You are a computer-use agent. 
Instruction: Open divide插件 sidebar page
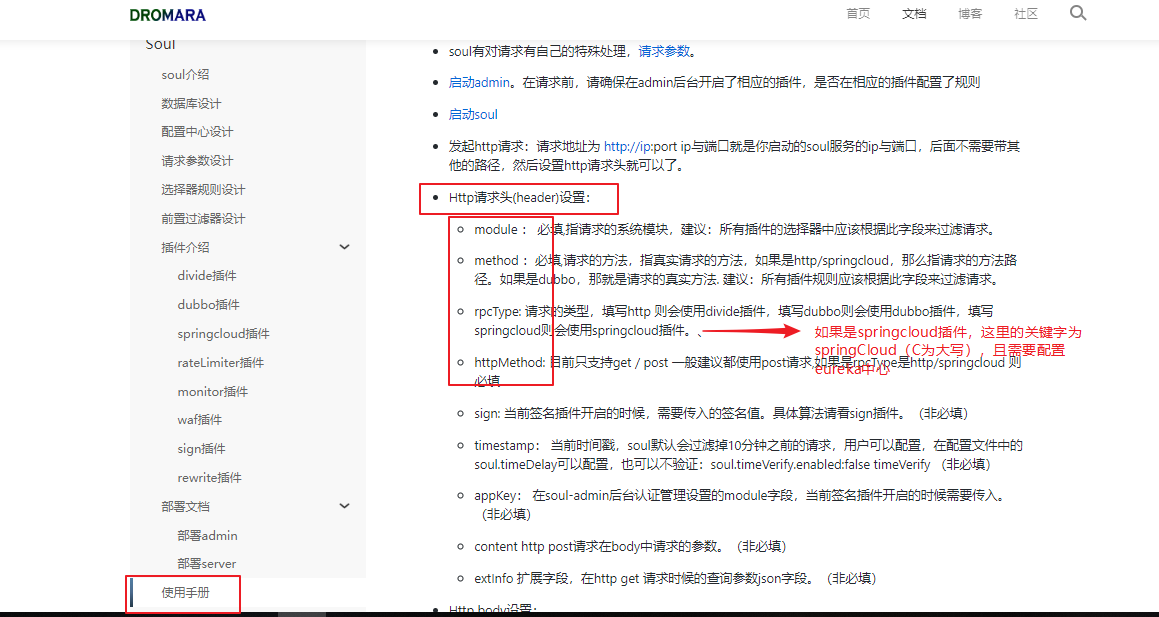pos(207,276)
